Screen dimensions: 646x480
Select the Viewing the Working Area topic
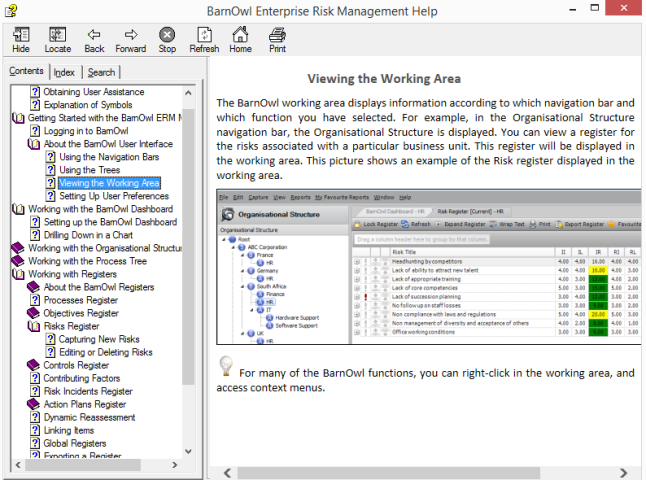pyautogui.click(x=109, y=183)
